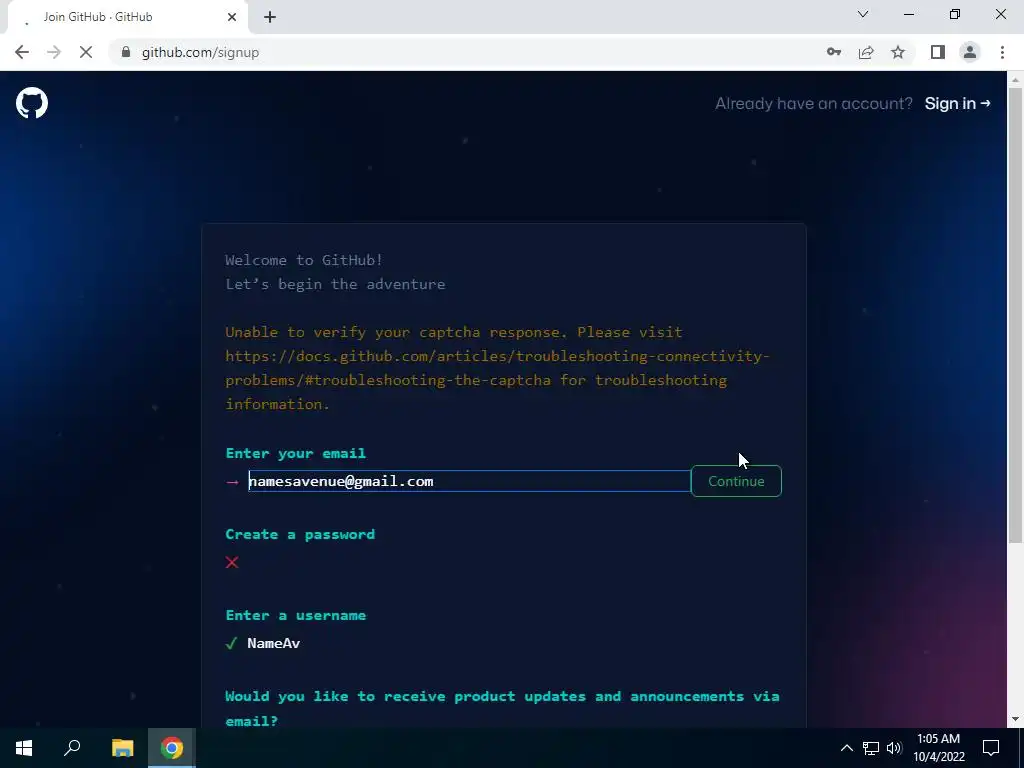Open the Chrome profile avatar

pos(970,52)
